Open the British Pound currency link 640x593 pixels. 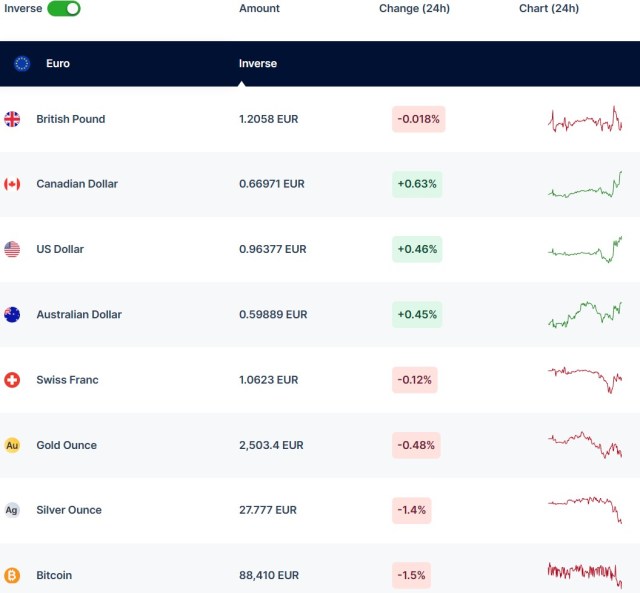70,119
